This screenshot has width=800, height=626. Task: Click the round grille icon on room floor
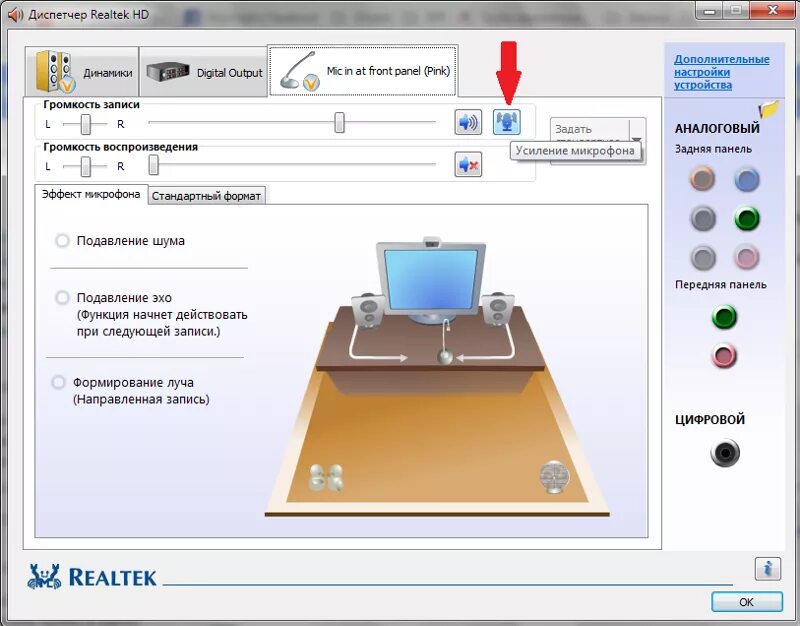pos(554,477)
